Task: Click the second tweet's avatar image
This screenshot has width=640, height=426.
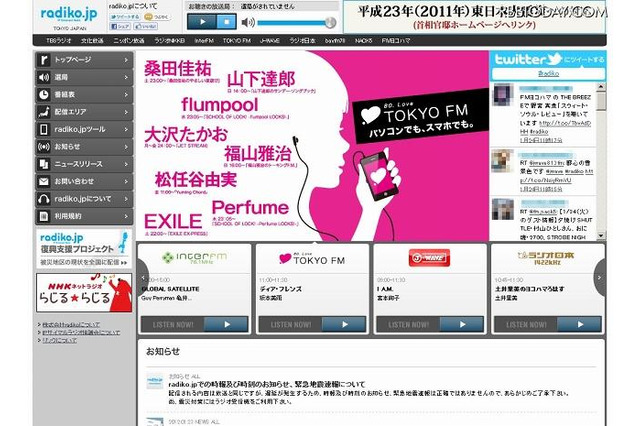Action: tap(502, 160)
